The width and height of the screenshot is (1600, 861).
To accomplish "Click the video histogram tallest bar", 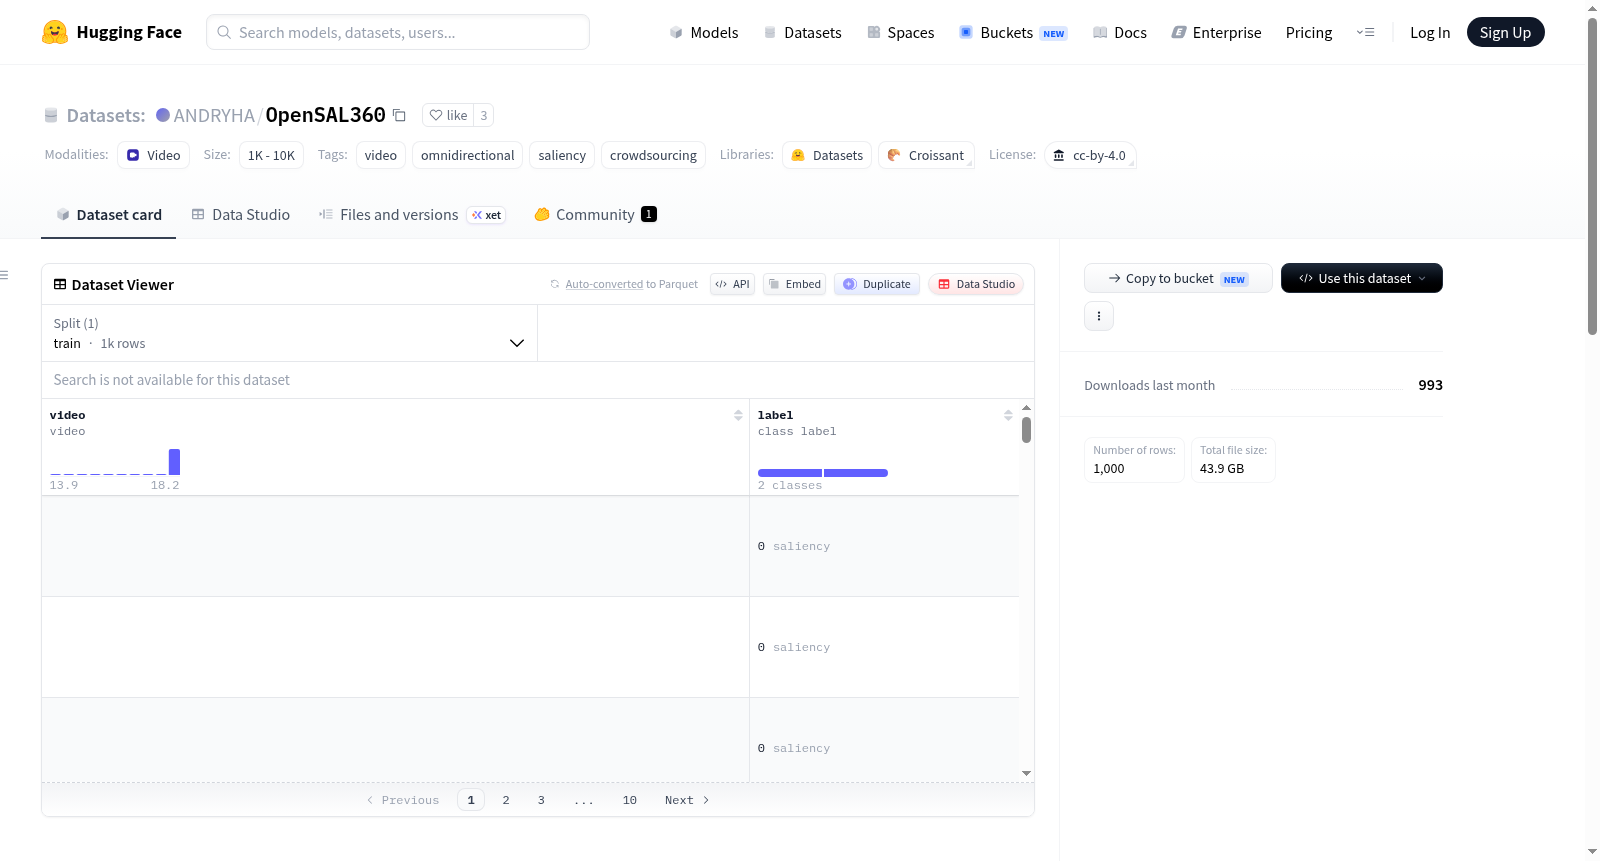I will point(174,462).
